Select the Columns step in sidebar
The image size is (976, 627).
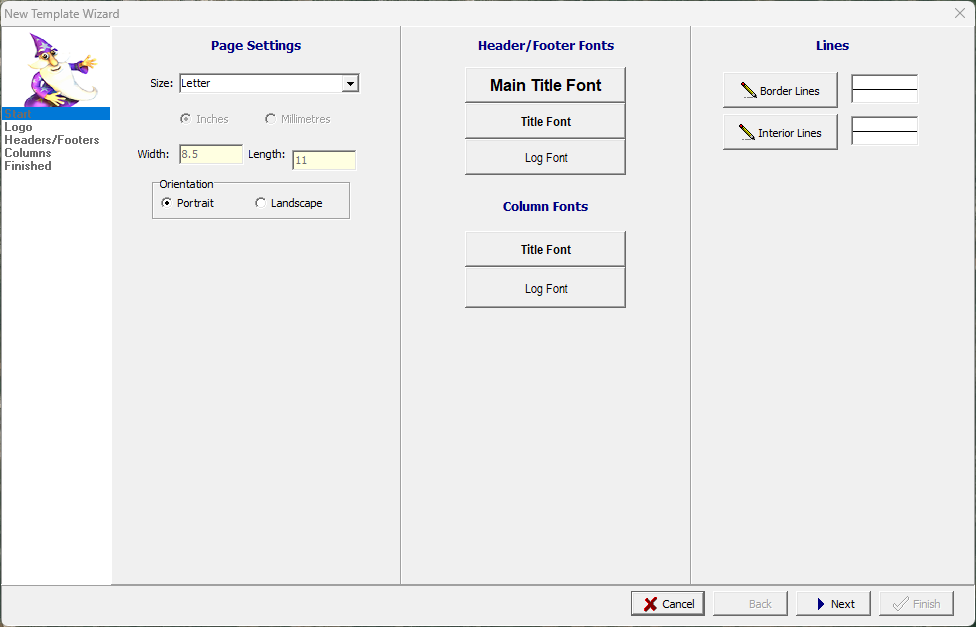(x=27, y=153)
